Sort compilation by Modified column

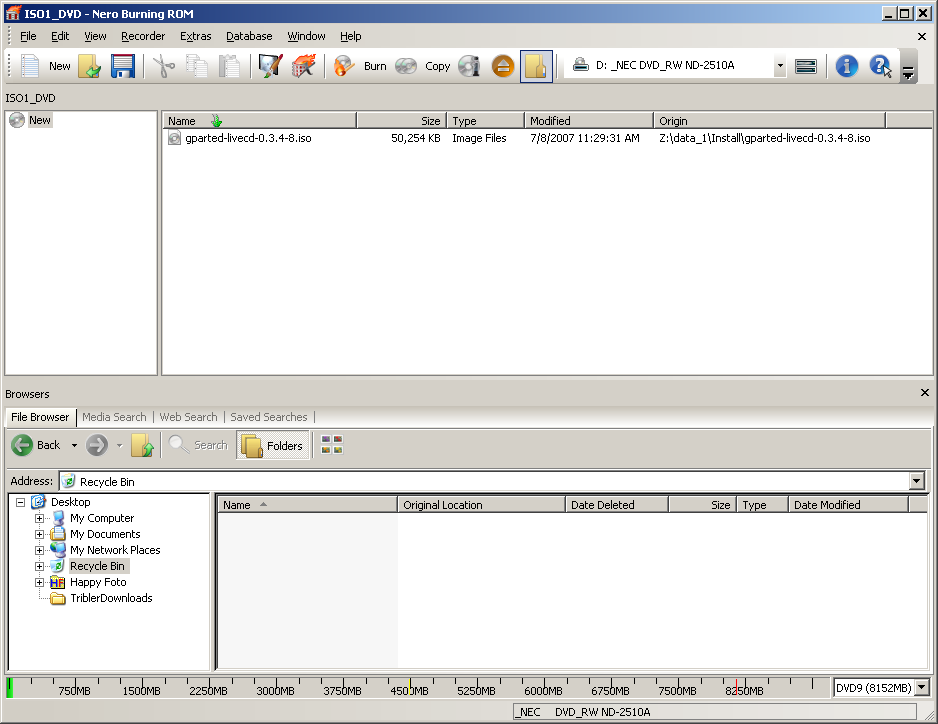pos(589,121)
